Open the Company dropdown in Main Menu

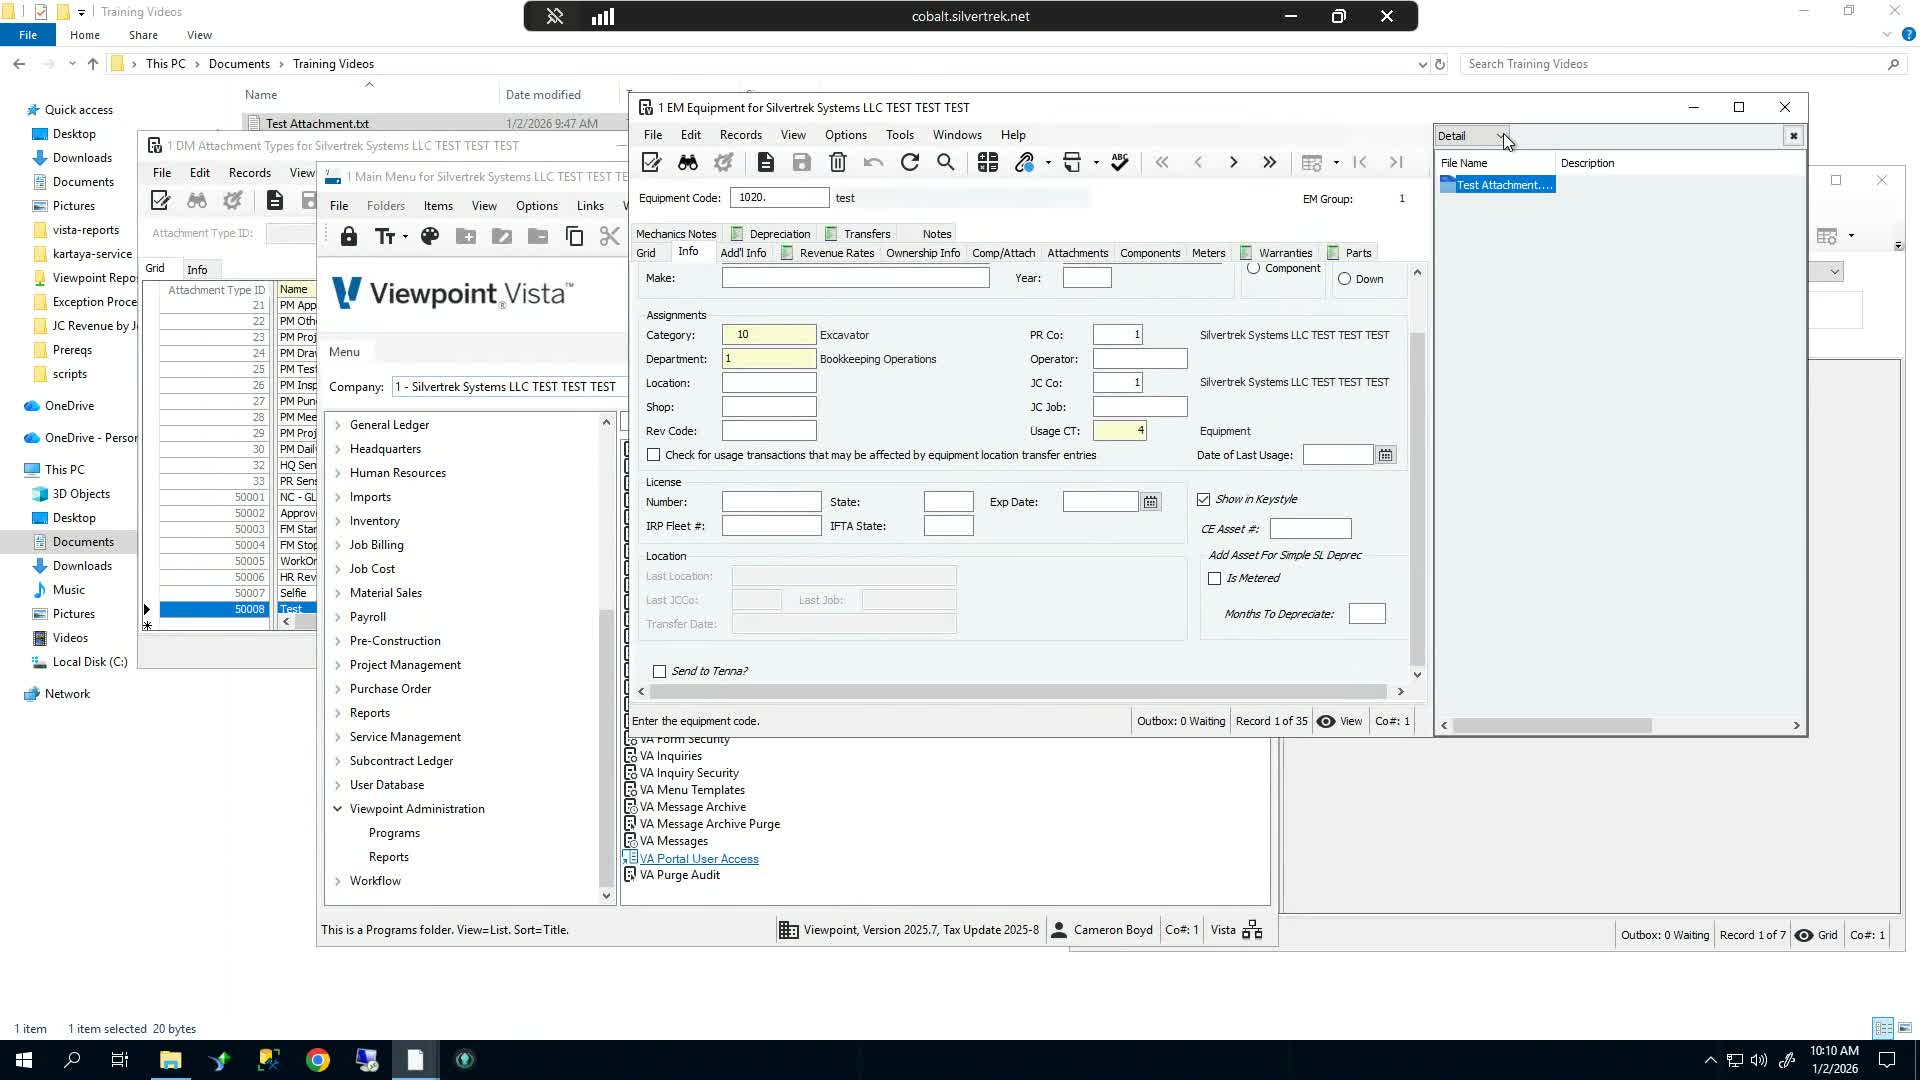click(509, 387)
